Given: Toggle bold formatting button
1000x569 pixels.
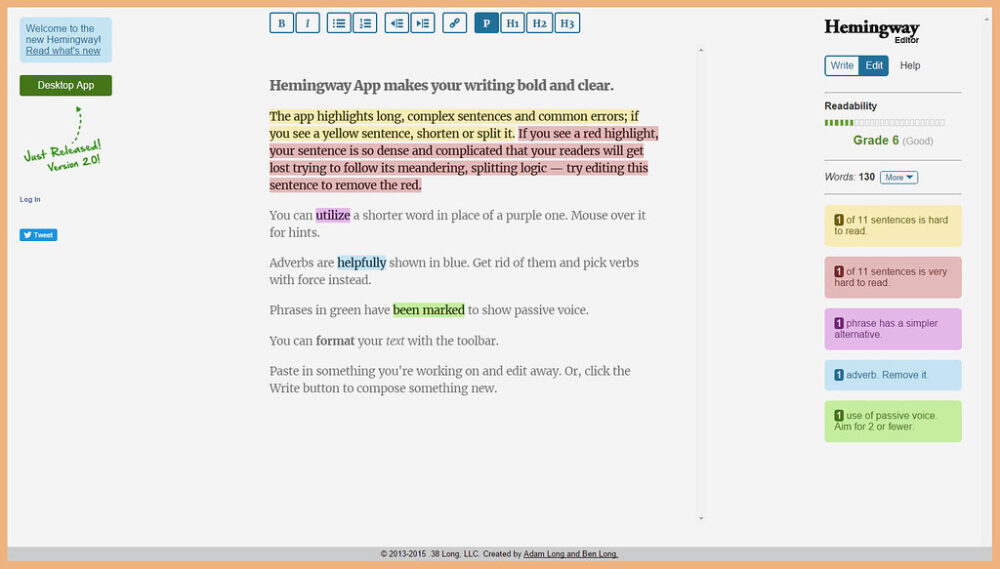Looking at the screenshot, I should [x=281, y=23].
